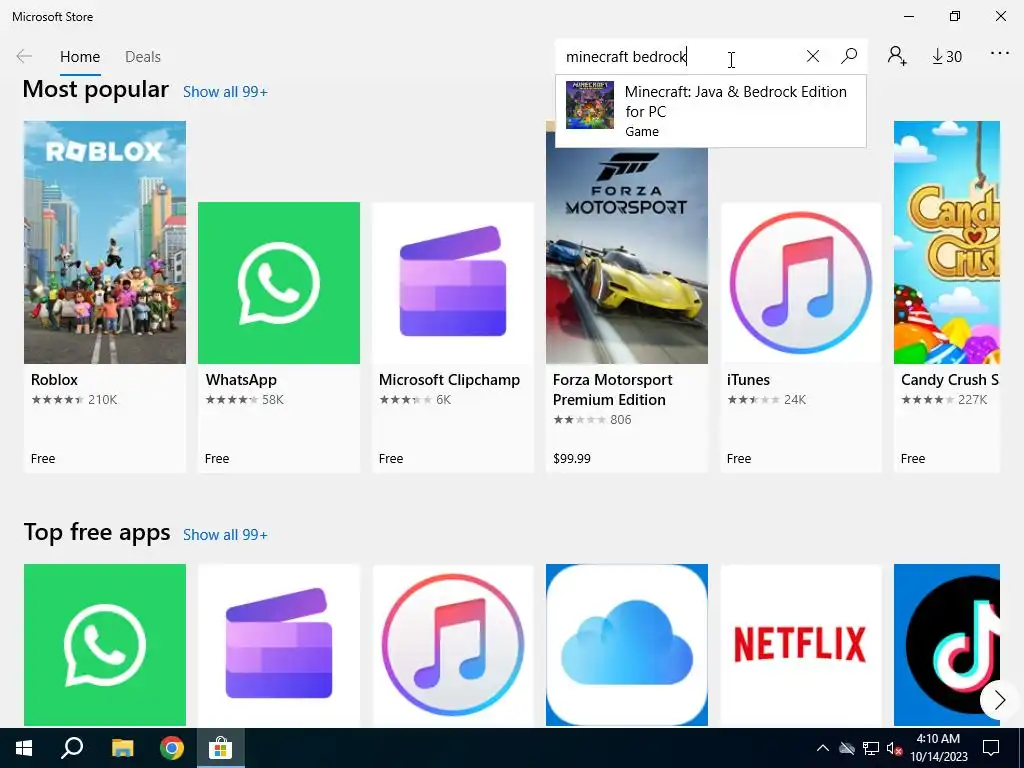Show all Most popular apps
The width and height of the screenshot is (1024, 768).
coord(225,92)
